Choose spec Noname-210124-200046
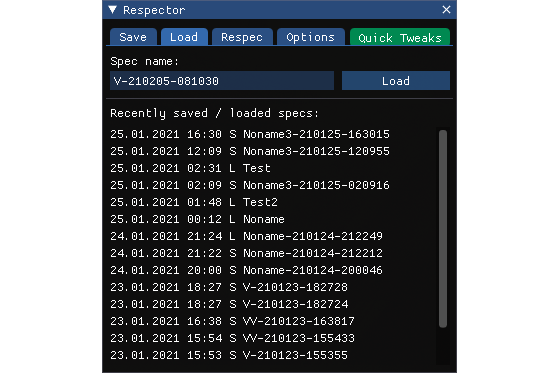Image resolution: width=559 pixels, height=373 pixels. pos(246,270)
